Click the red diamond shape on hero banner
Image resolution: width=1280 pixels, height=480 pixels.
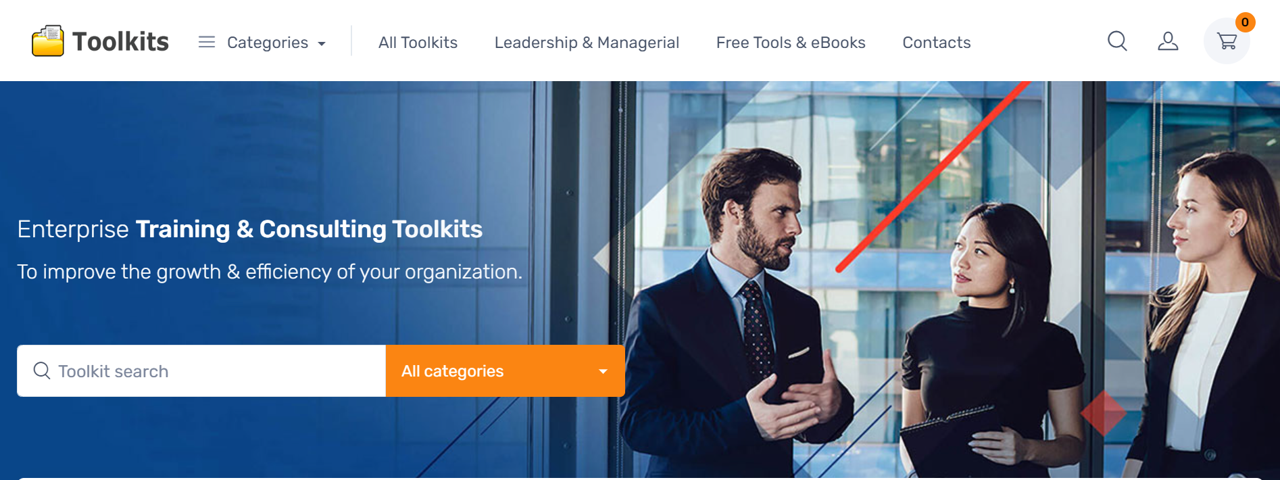[x=1103, y=413]
